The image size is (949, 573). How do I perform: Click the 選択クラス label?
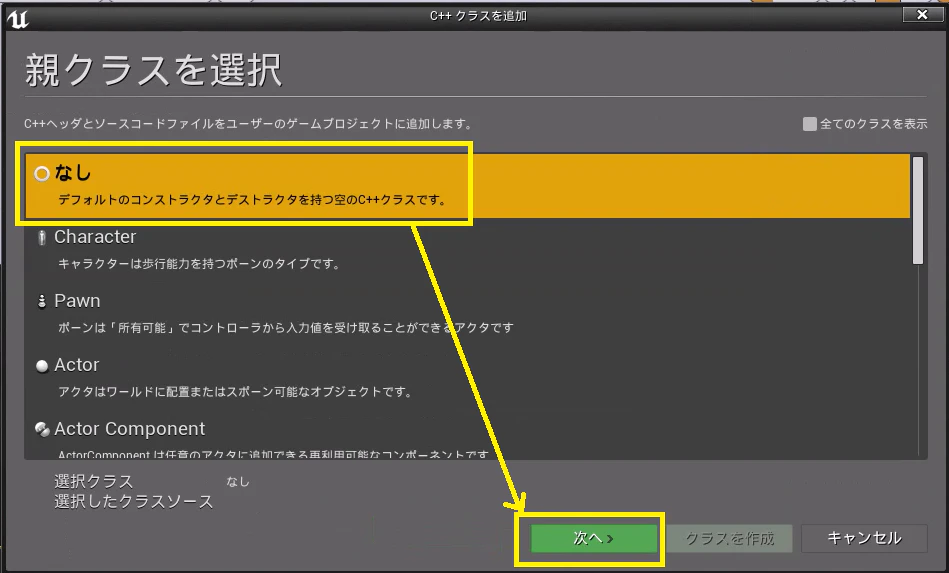(x=94, y=482)
